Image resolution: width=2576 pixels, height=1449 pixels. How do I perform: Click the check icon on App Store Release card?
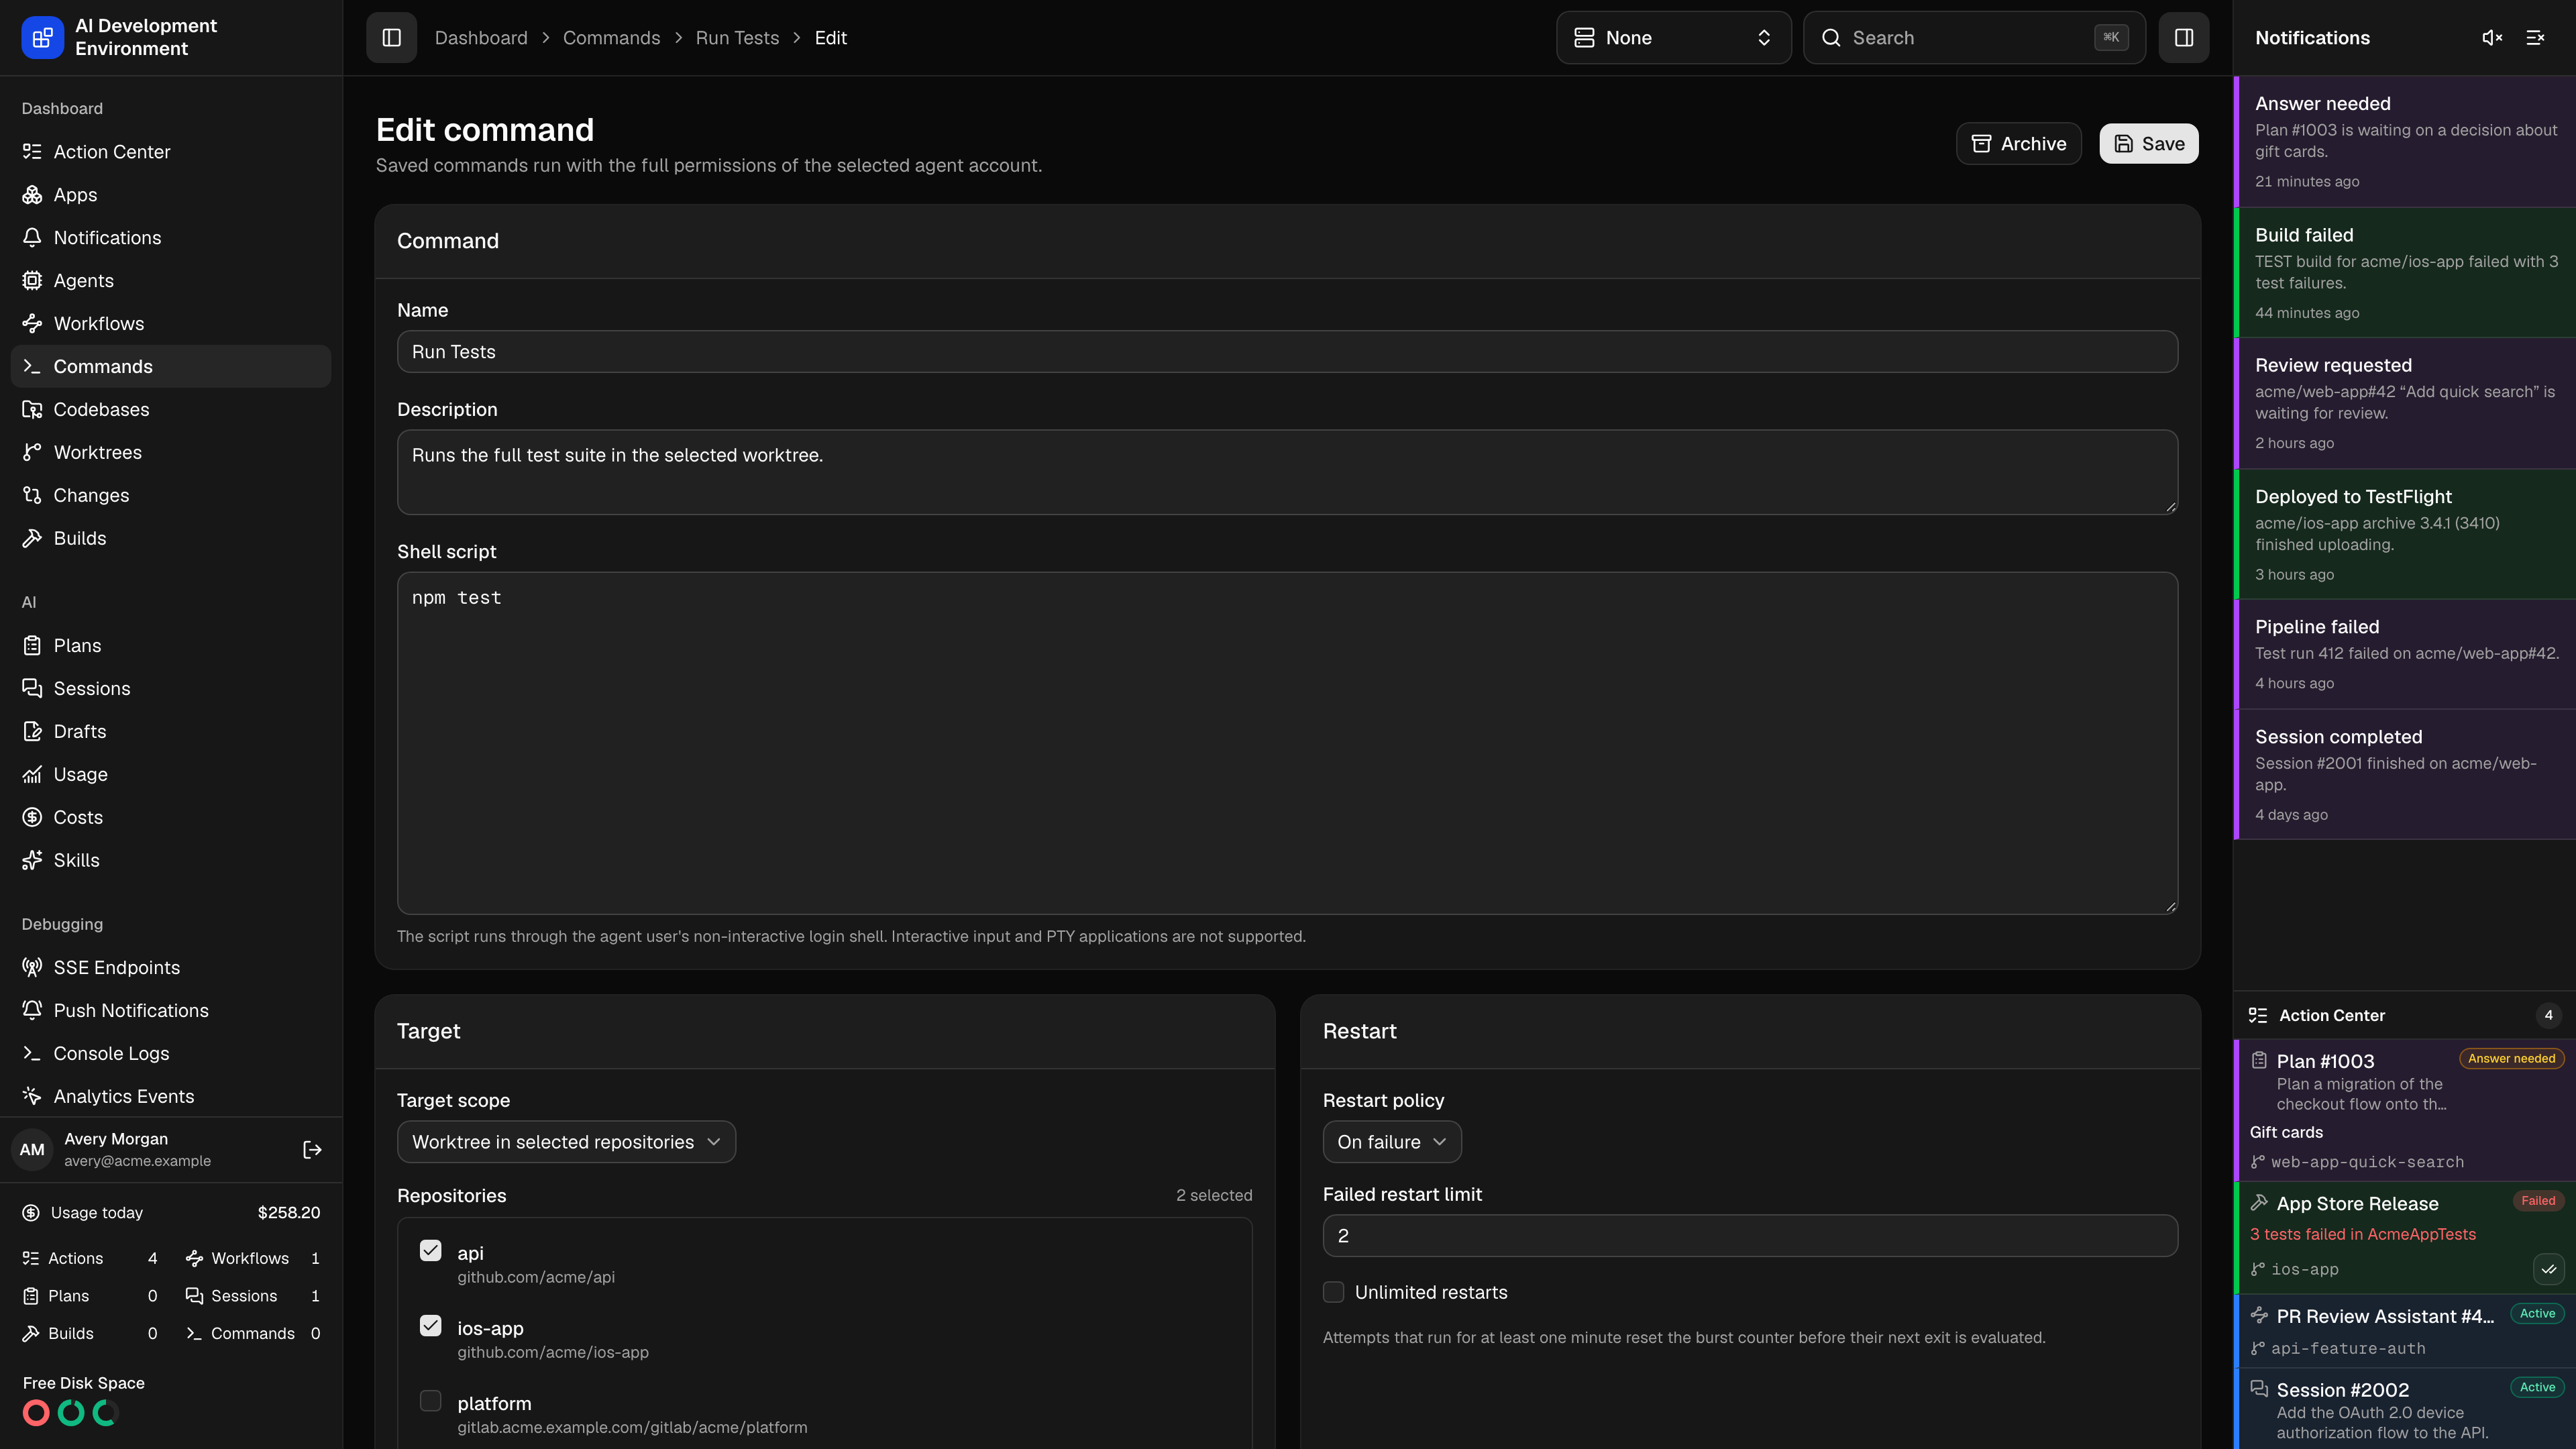pyautogui.click(x=2548, y=1269)
